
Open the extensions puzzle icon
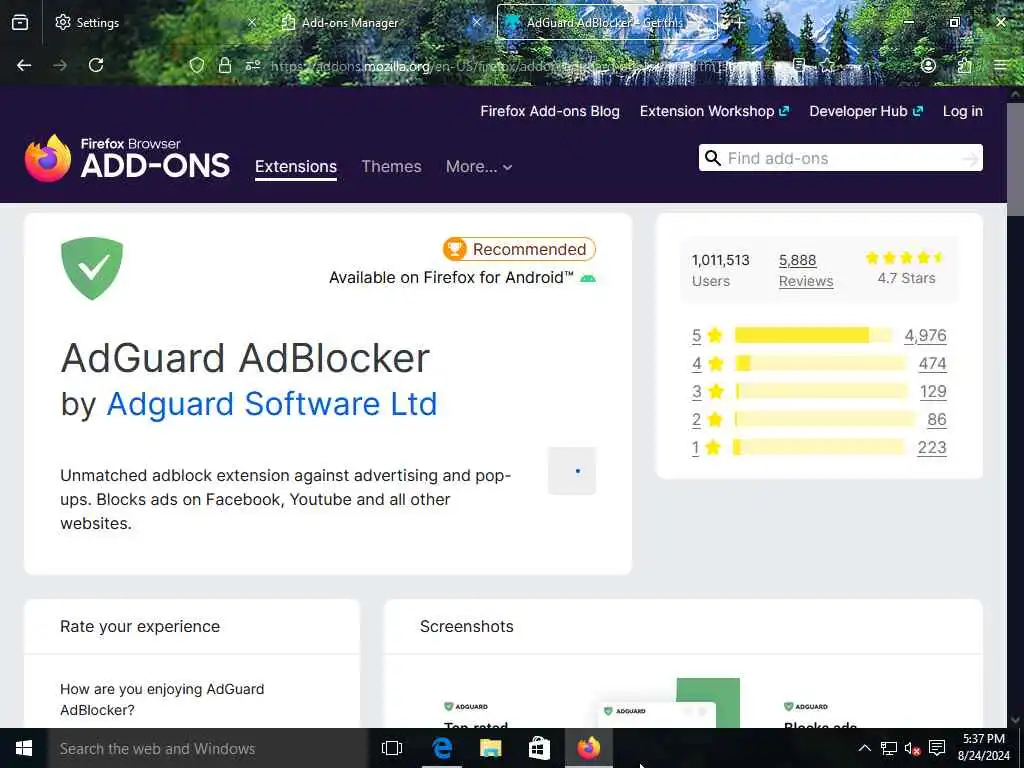pos(964,65)
